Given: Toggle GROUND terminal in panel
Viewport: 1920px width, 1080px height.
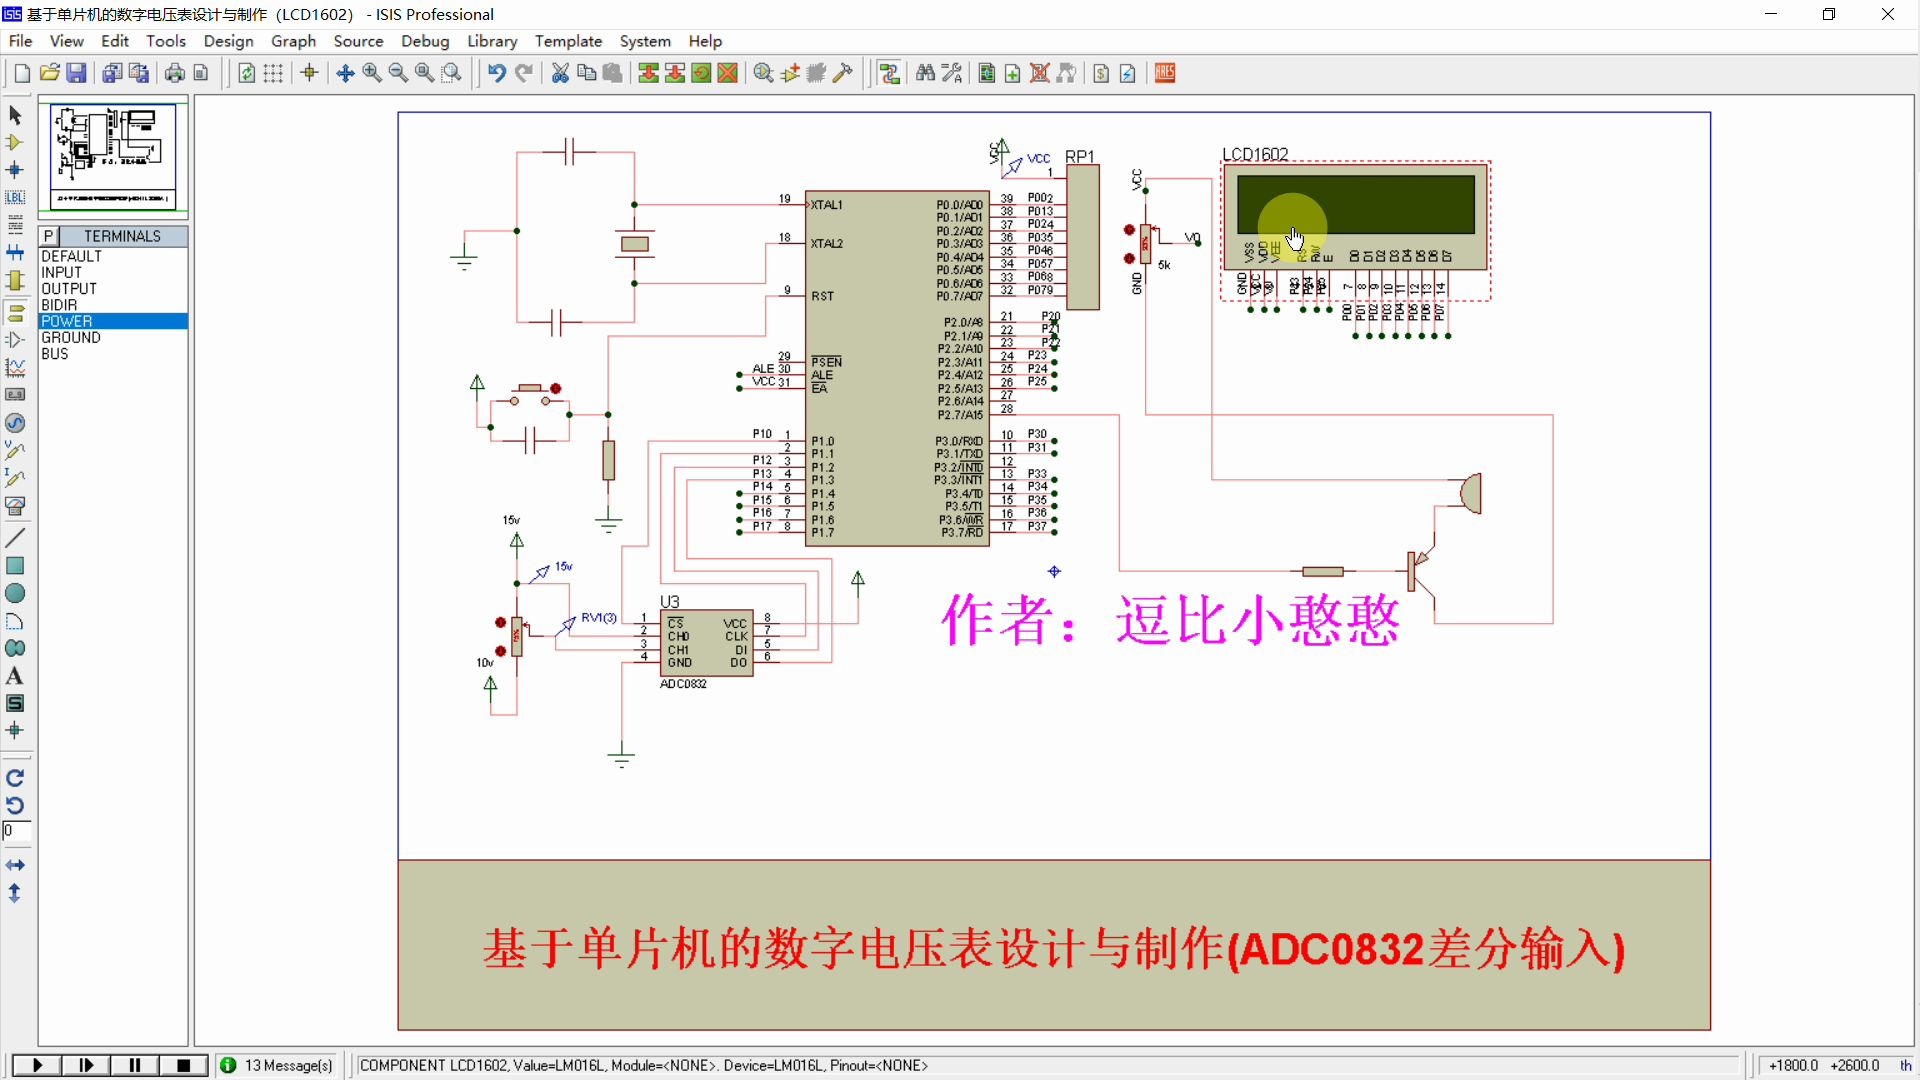Looking at the screenshot, I should (70, 338).
